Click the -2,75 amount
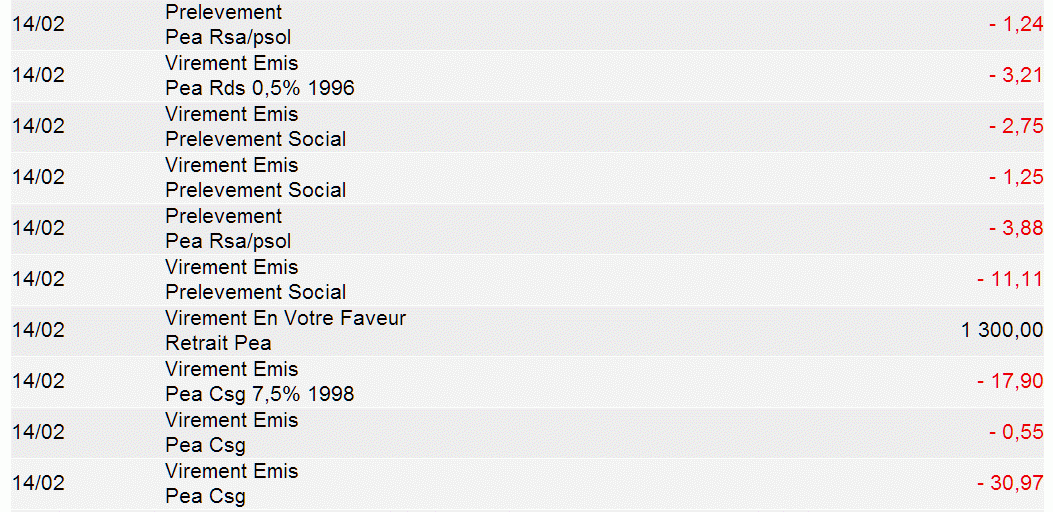 (1016, 127)
